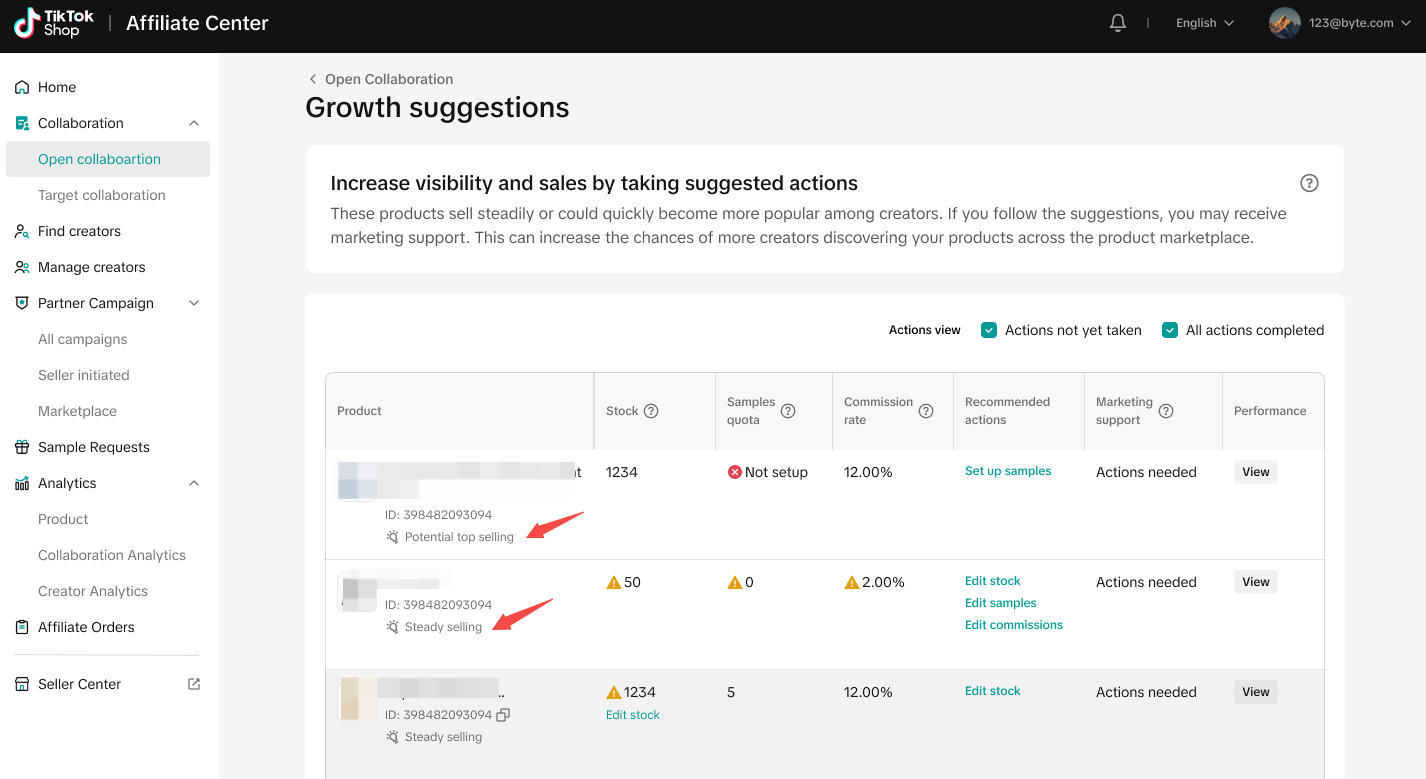The height and width of the screenshot is (779, 1426).
Task: Copy the product ID in the third row
Action: coord(504,715)
